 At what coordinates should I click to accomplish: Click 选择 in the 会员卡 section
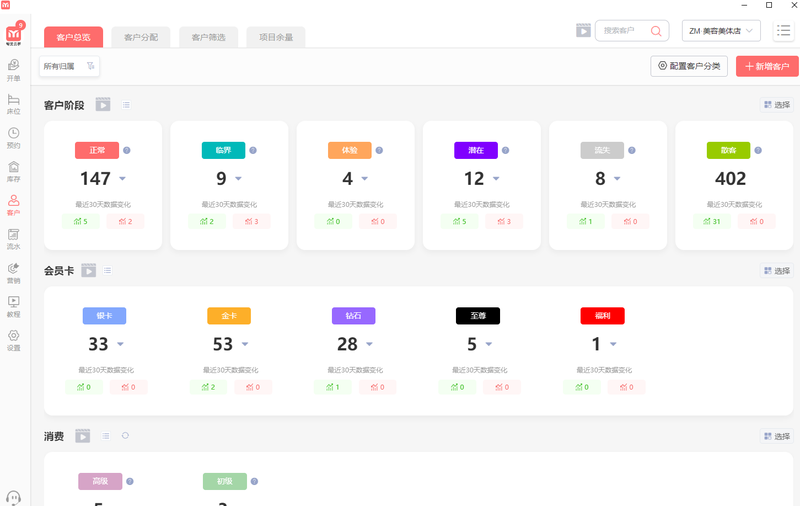click(x=777, y=270)
